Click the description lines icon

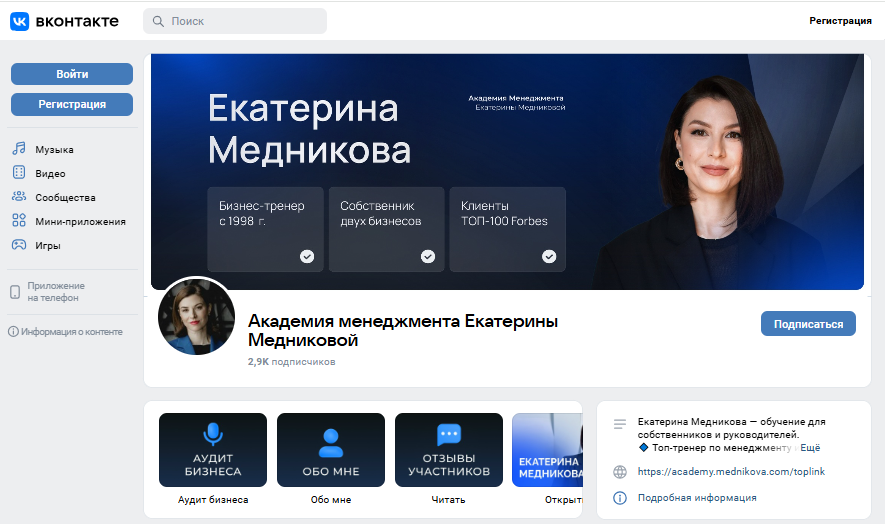[620, 423]
